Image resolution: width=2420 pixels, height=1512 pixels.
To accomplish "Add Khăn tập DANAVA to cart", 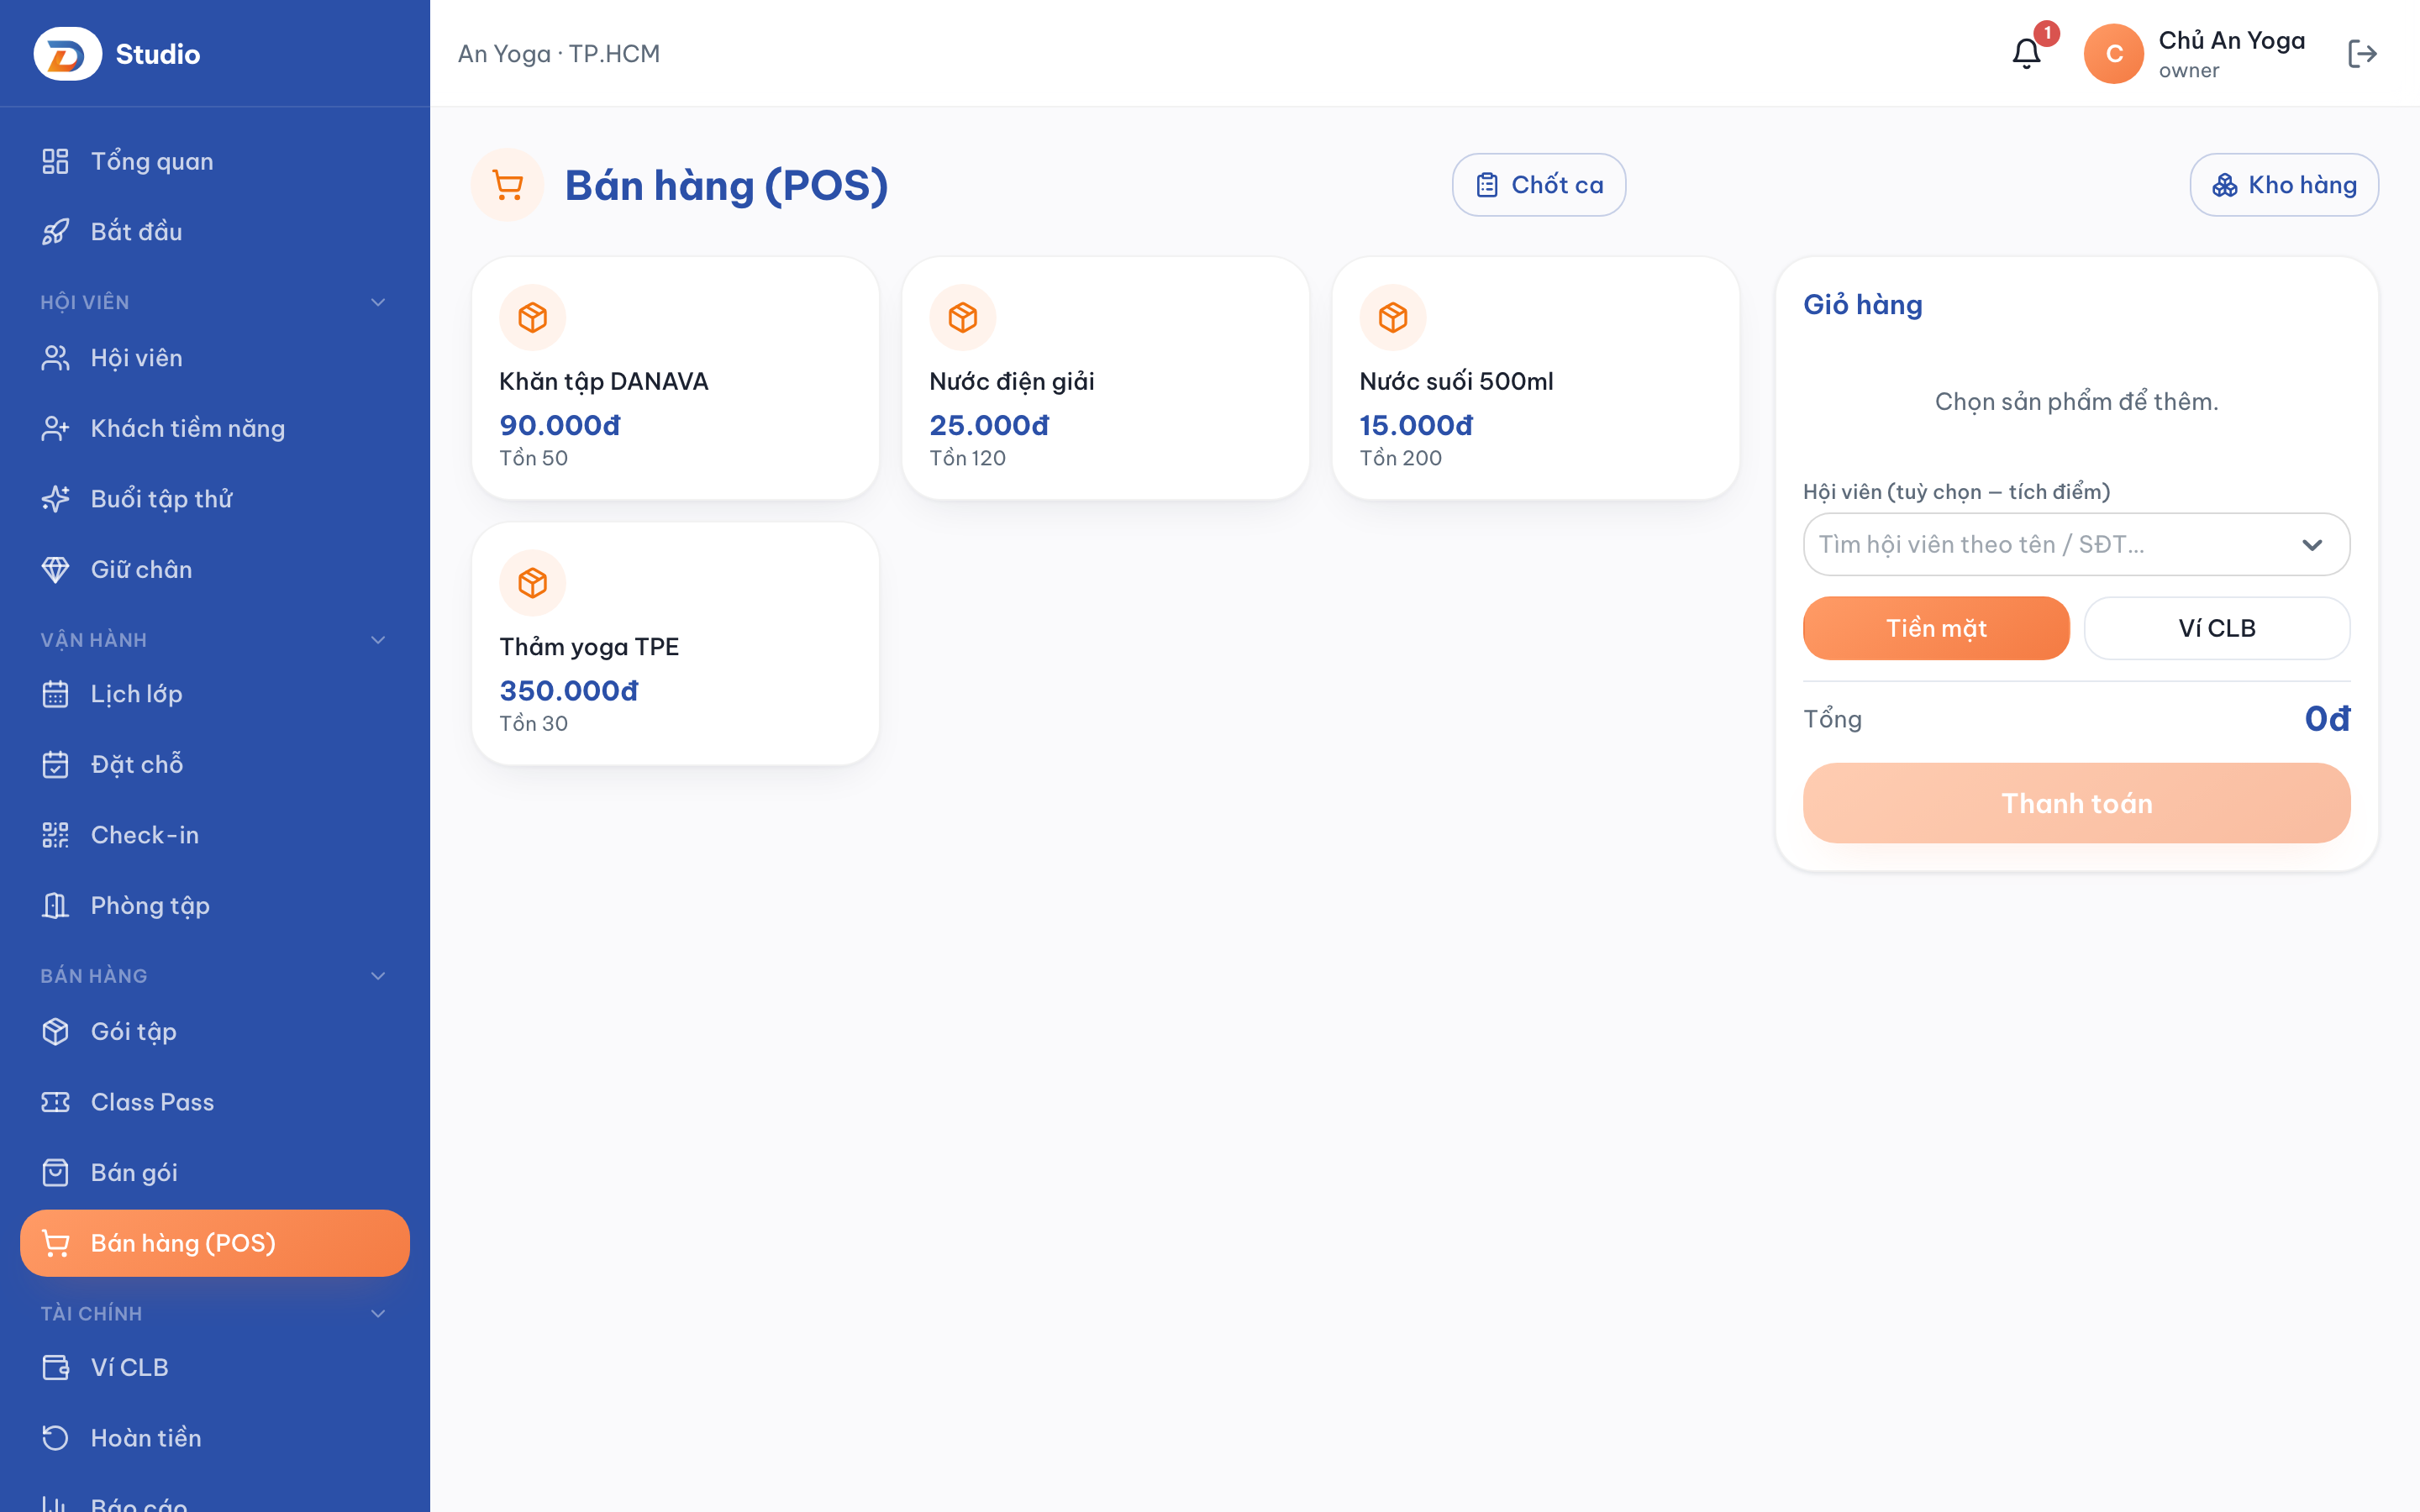I will click(675, 378).
